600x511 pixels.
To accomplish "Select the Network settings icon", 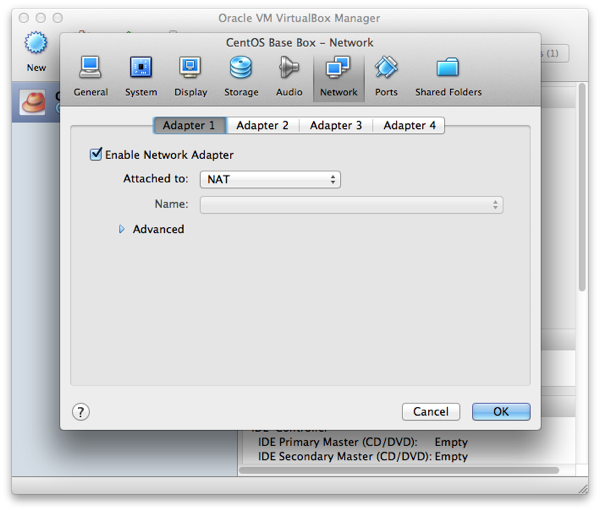I will coord(338,76).
